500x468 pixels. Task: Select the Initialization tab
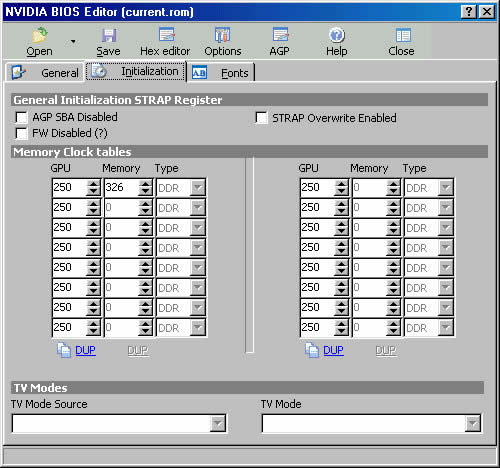pos(136,71)
